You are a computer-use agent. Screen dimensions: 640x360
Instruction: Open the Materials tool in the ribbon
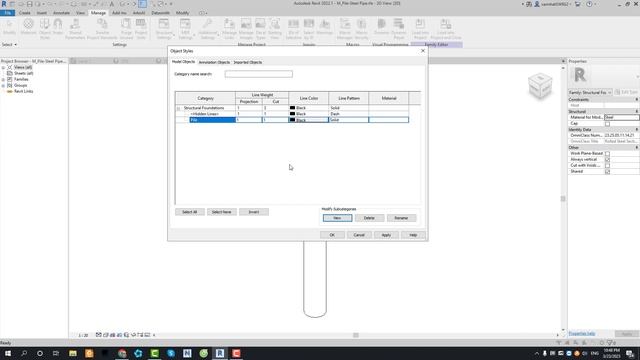[x=28, y=28]
